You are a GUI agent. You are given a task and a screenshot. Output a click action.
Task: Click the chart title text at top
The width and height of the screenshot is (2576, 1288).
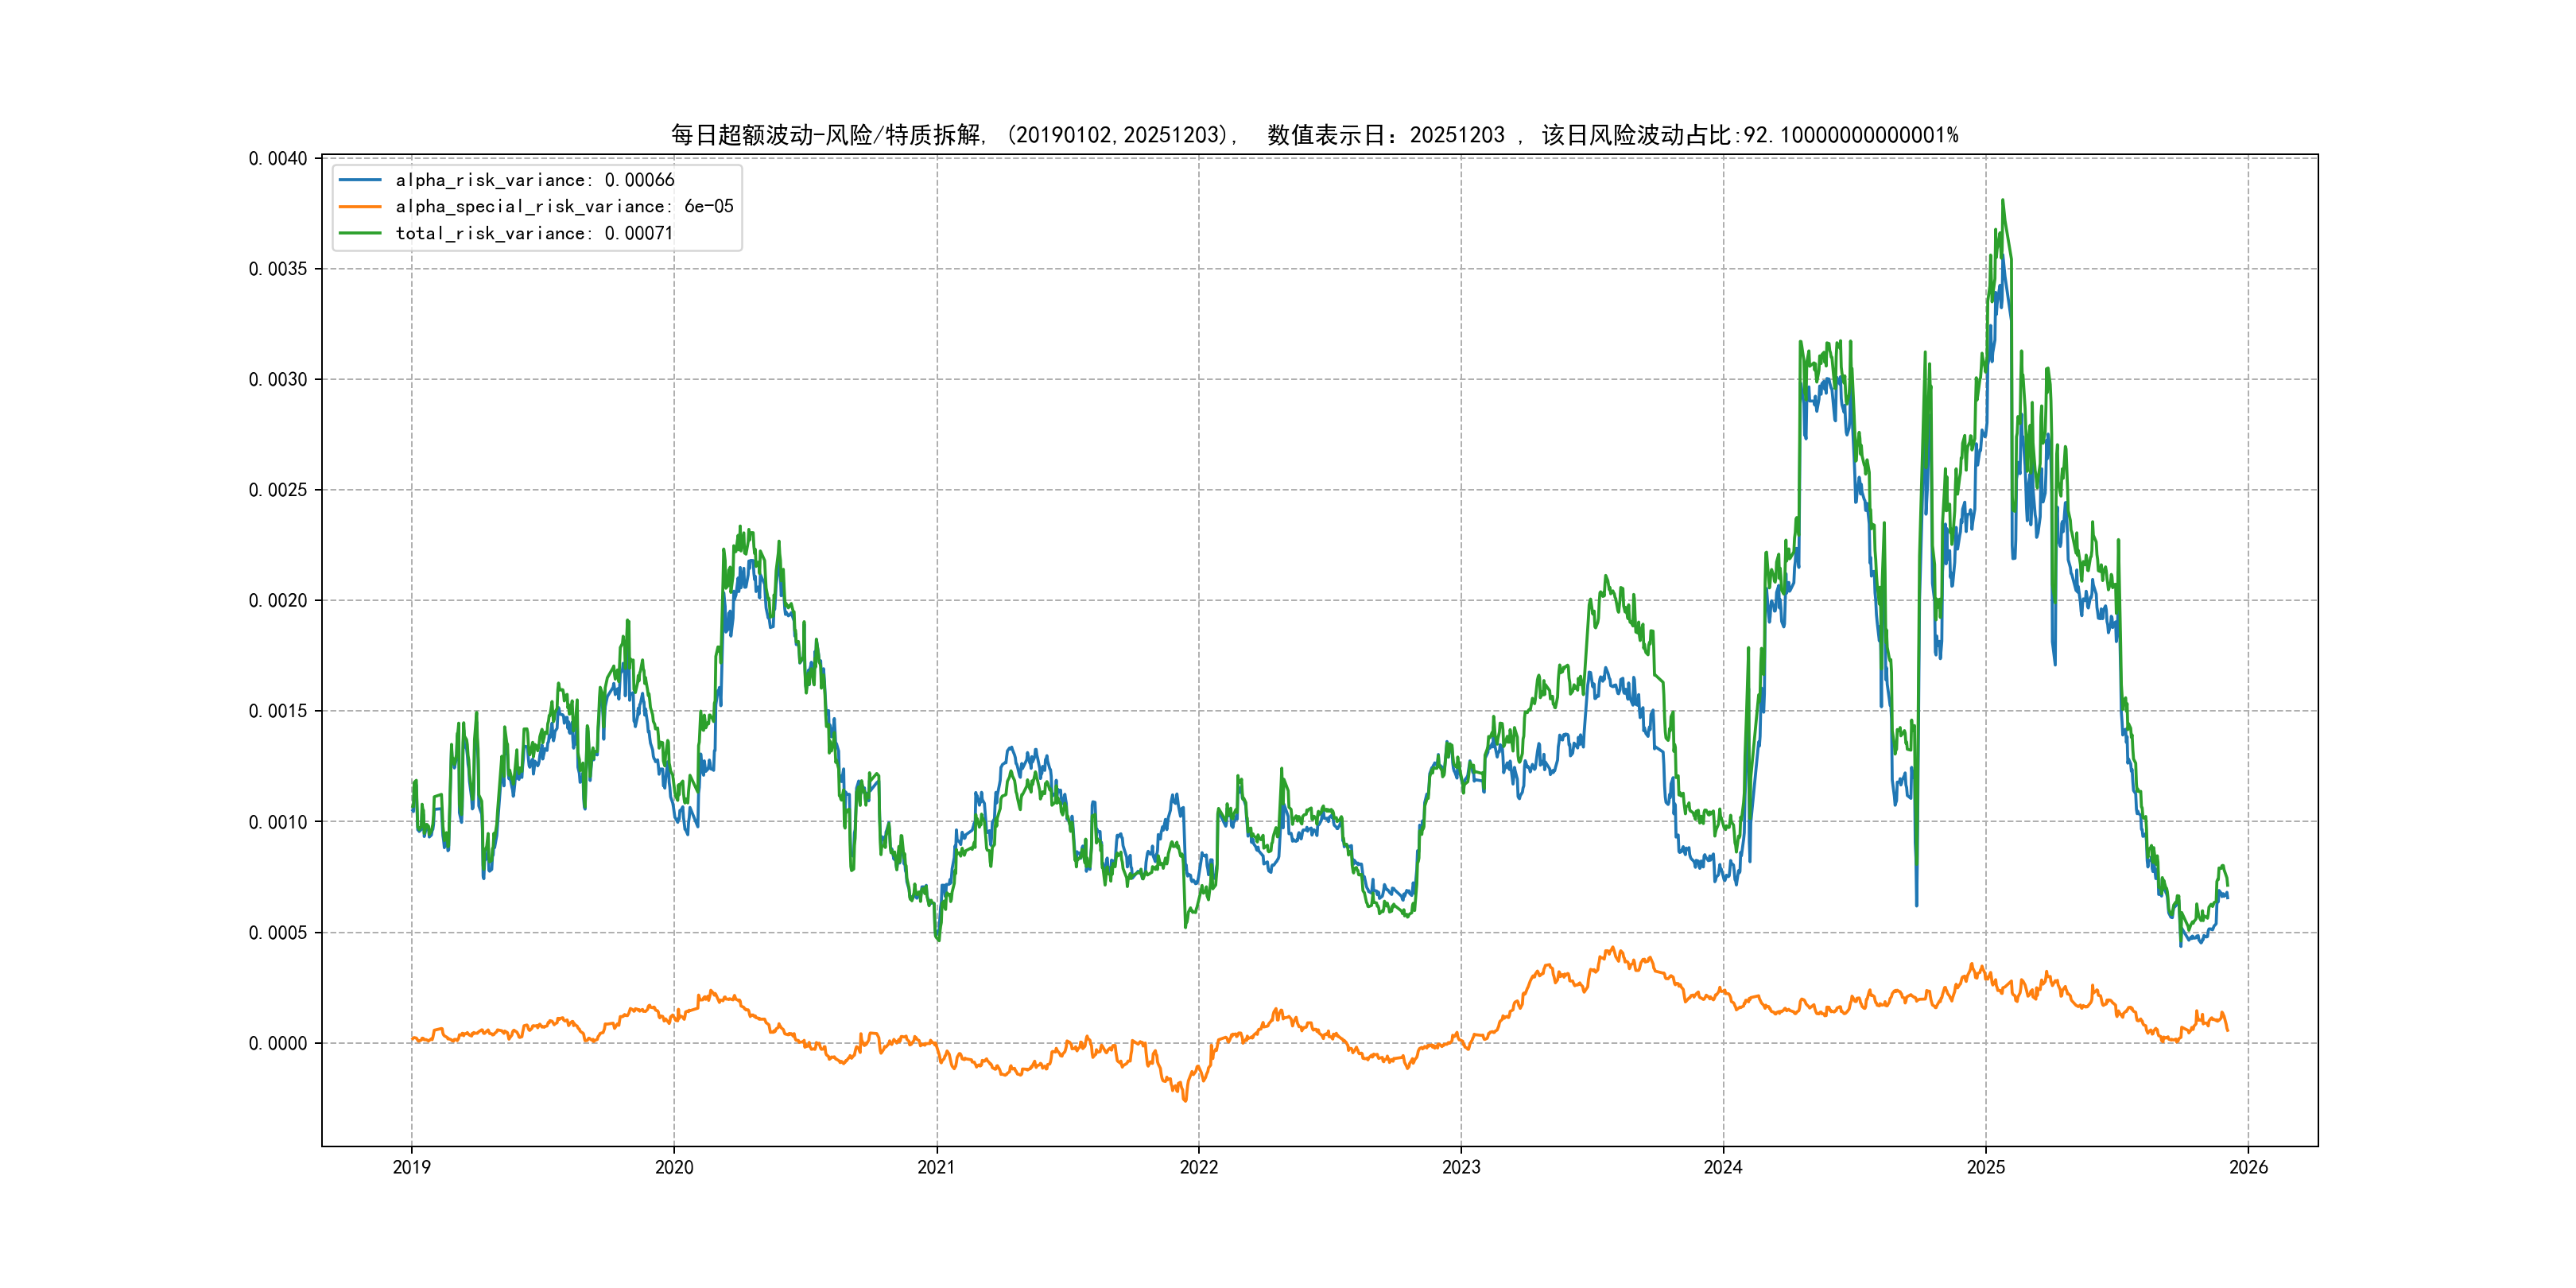pos(1313,135)
